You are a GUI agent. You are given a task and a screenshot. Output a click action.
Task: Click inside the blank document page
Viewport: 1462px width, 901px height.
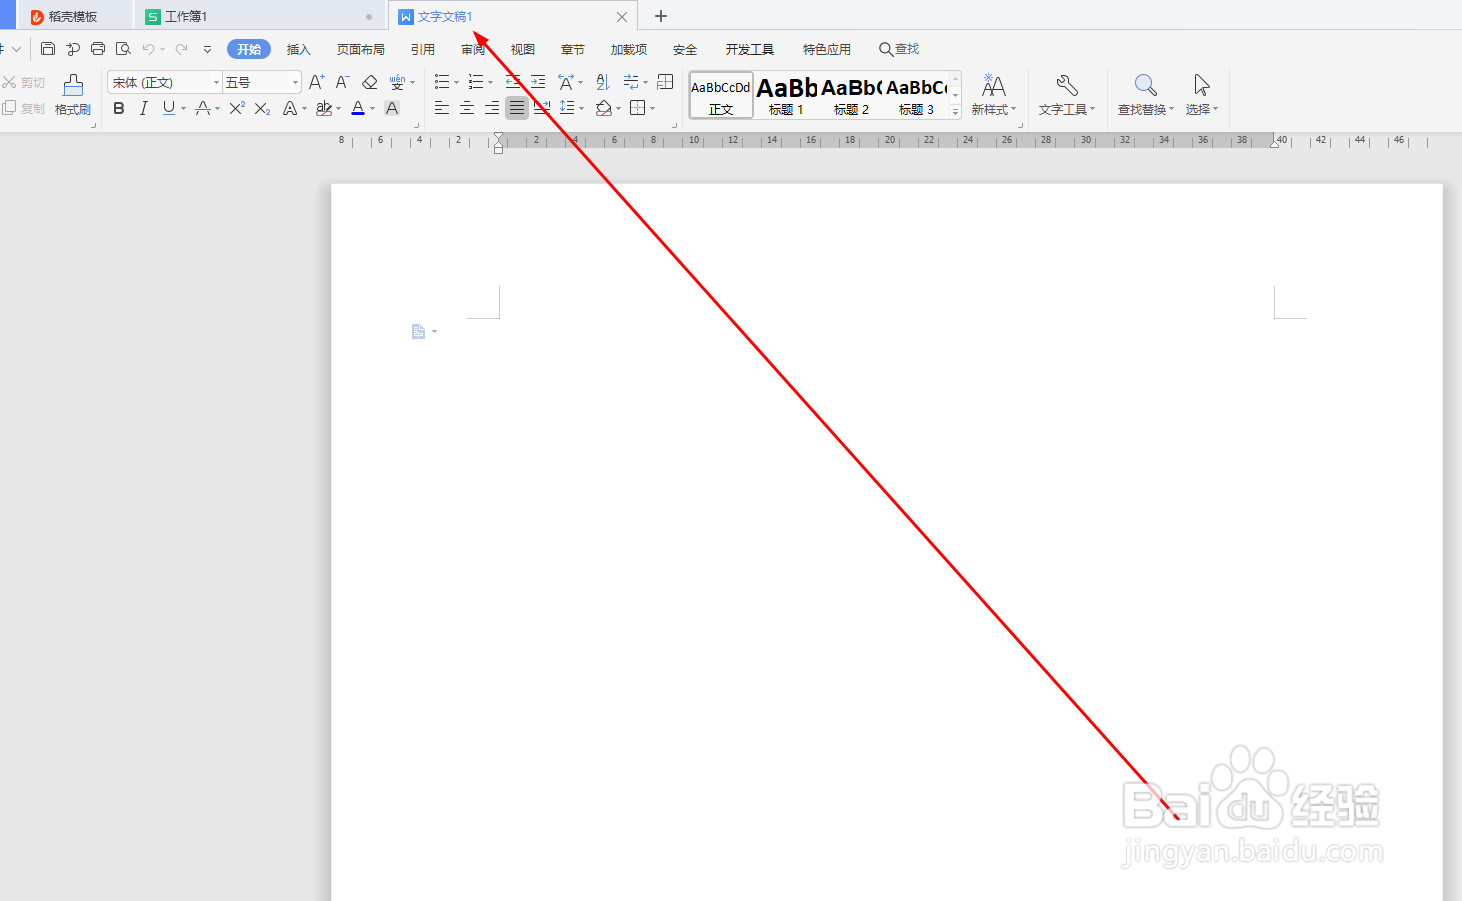(x=886, y=541)
